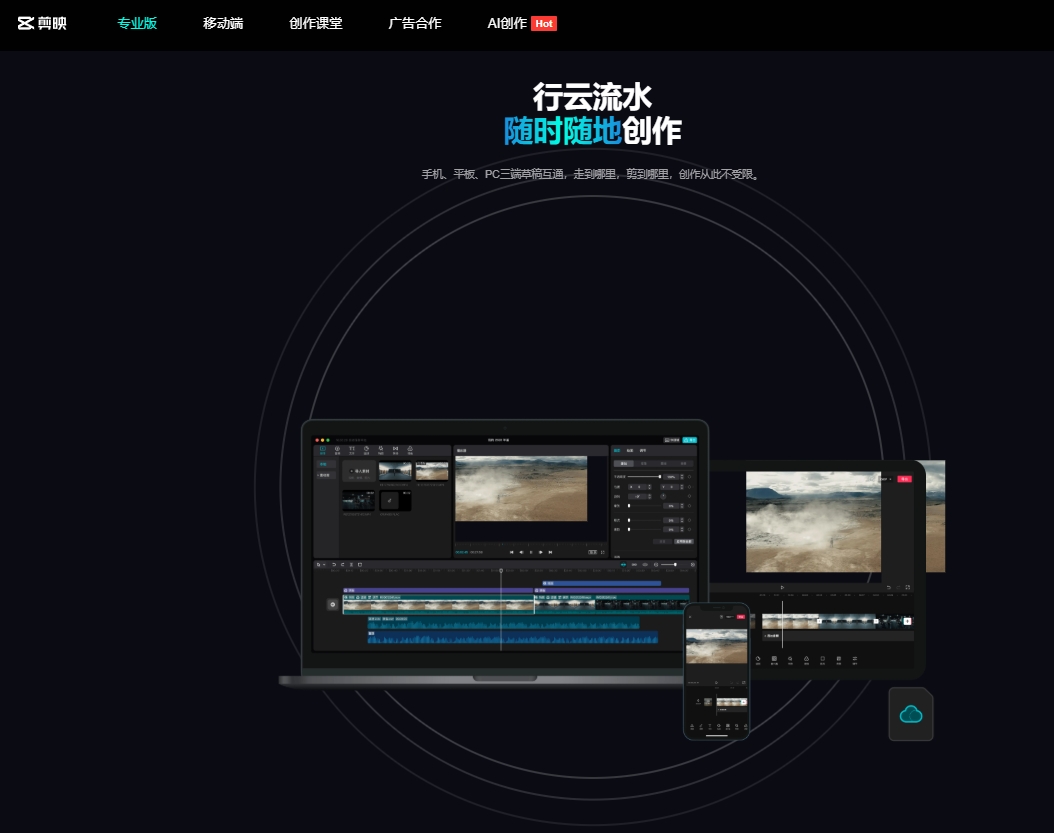Toggle clip linking in the timeline toolbar
Viewport: 1054px width, 833px height.
pyautogui.click(x=634, y=564)
